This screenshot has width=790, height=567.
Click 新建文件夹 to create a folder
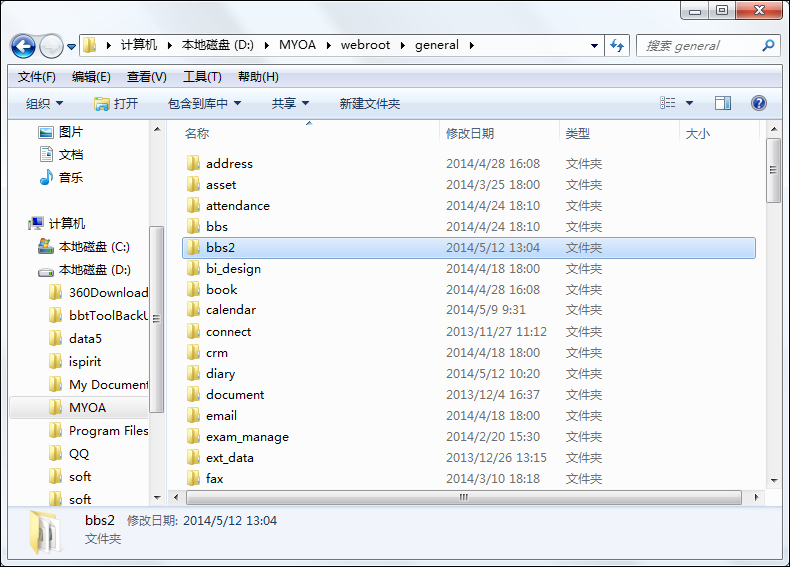(369, 103)
